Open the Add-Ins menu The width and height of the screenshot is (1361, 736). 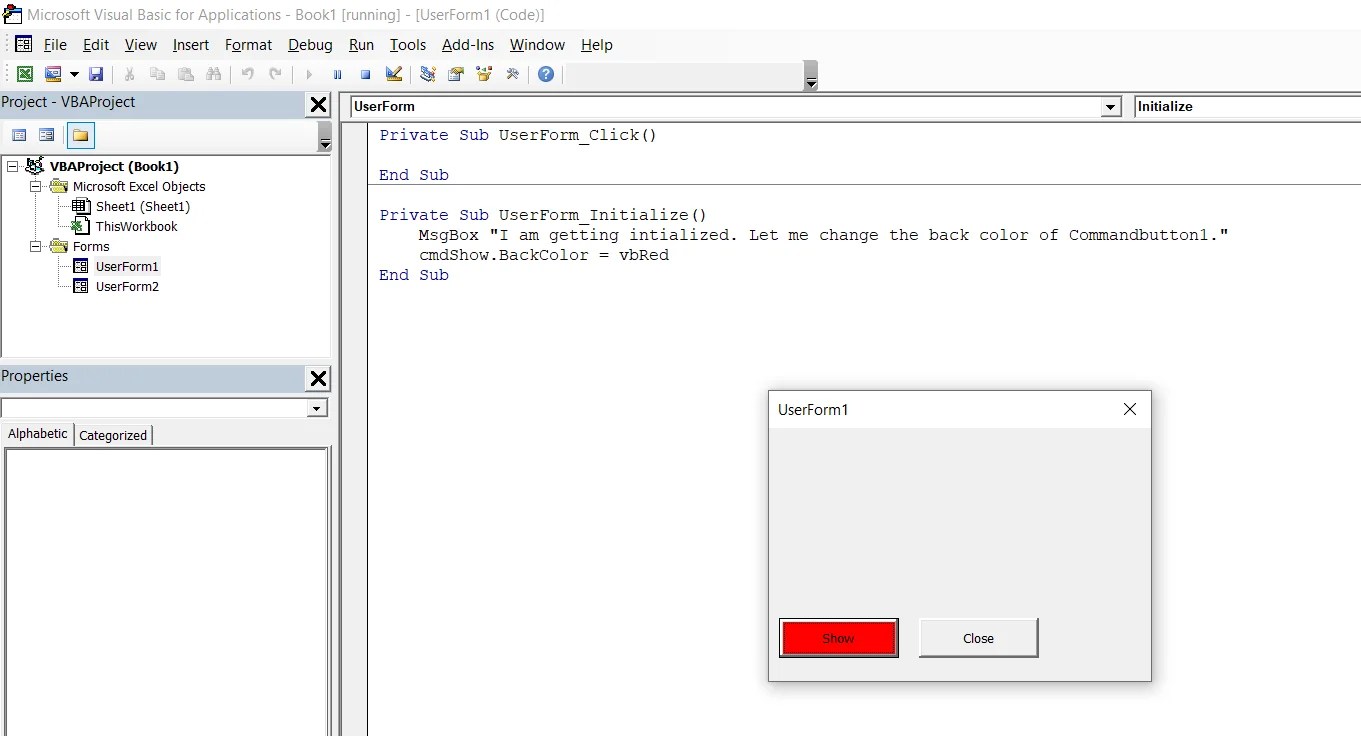(467, 45)
